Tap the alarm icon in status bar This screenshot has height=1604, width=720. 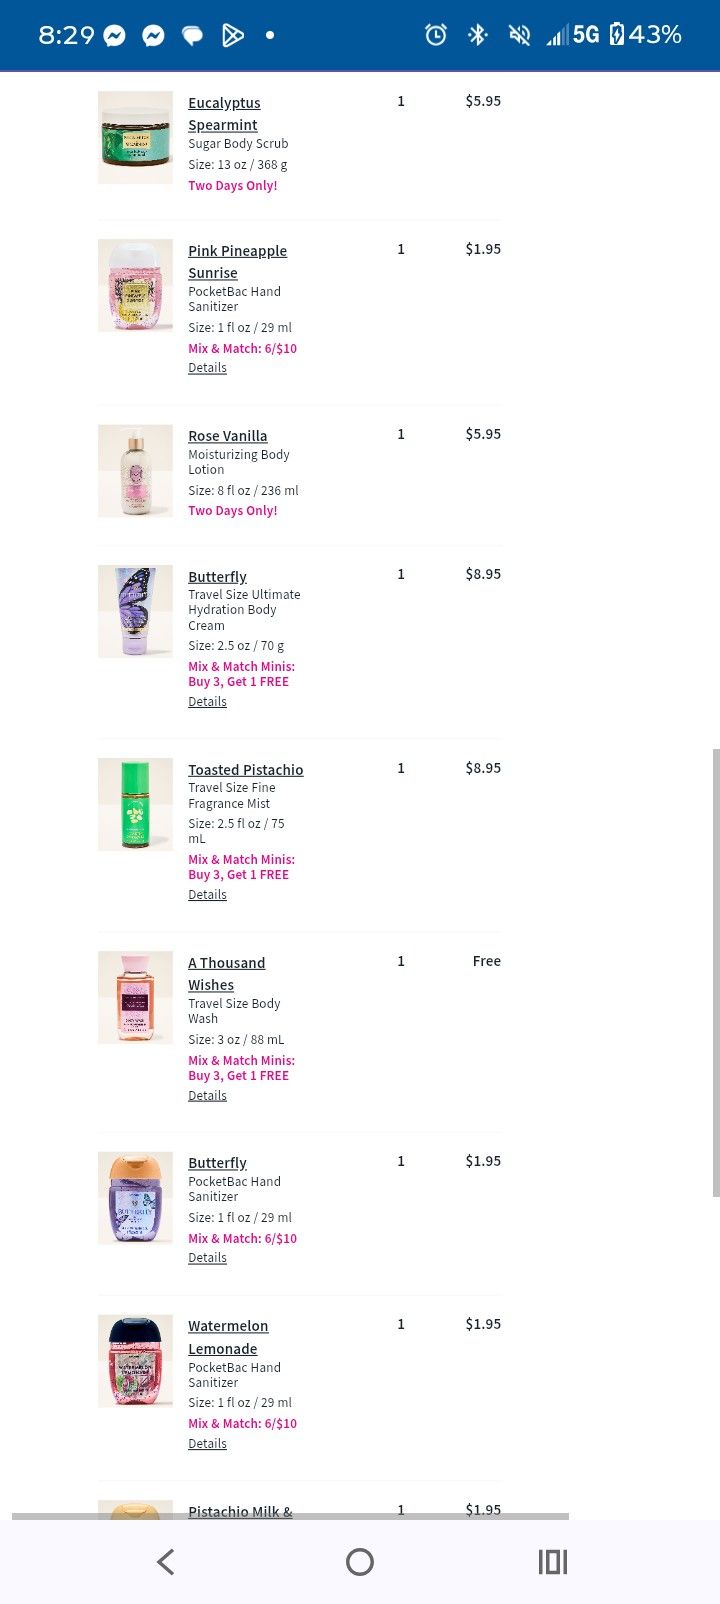[436, 35]
